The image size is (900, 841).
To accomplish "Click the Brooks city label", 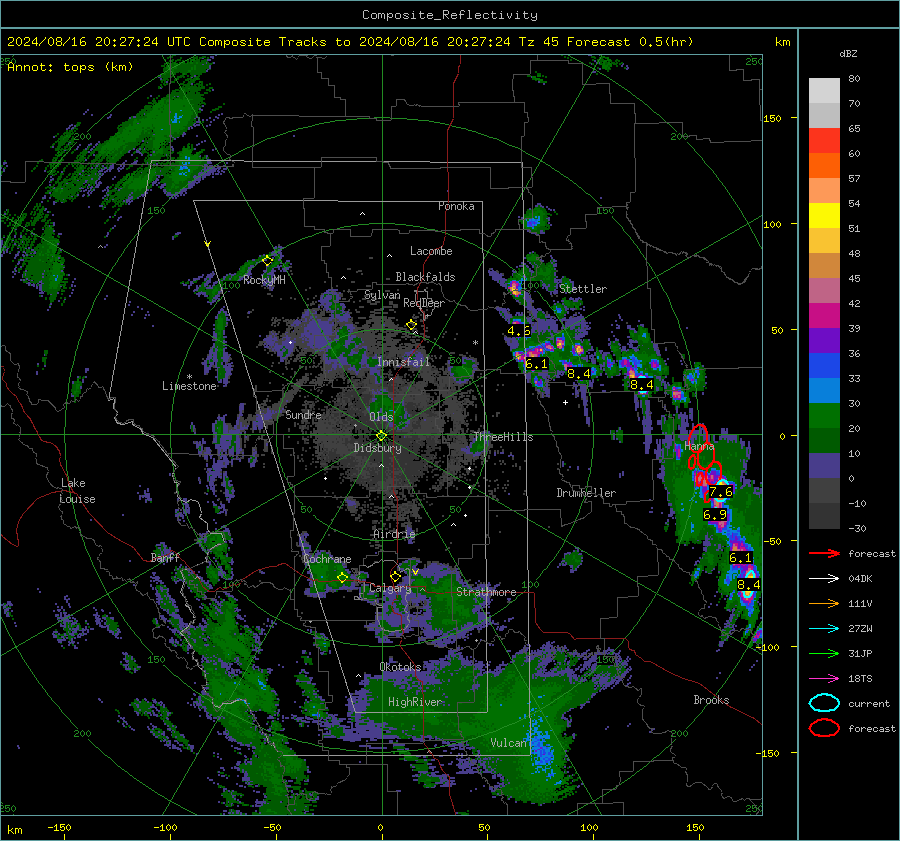I will [711, 700].
